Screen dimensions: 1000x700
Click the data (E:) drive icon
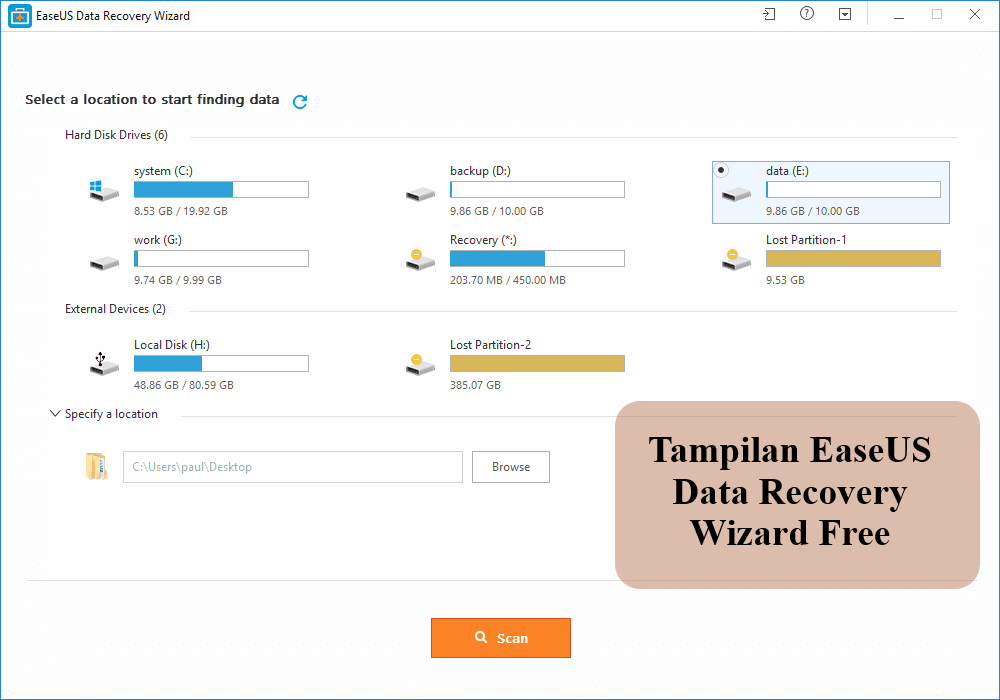737,194
